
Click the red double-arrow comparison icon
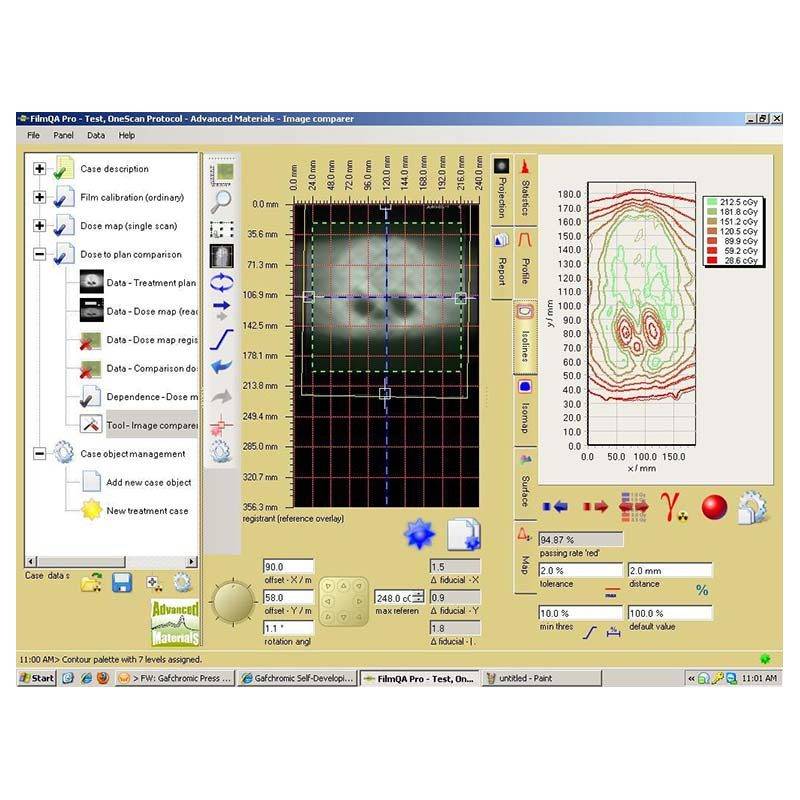pos(633,507)
